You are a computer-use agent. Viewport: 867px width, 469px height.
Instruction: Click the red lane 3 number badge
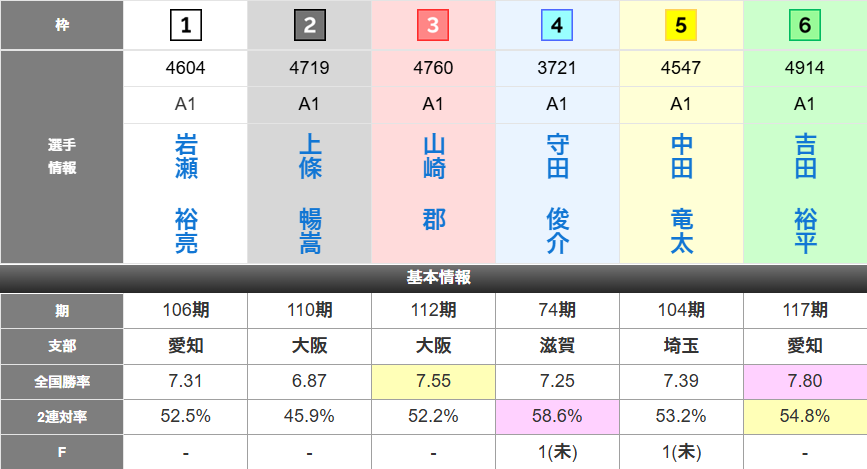[x=433, y=25]
